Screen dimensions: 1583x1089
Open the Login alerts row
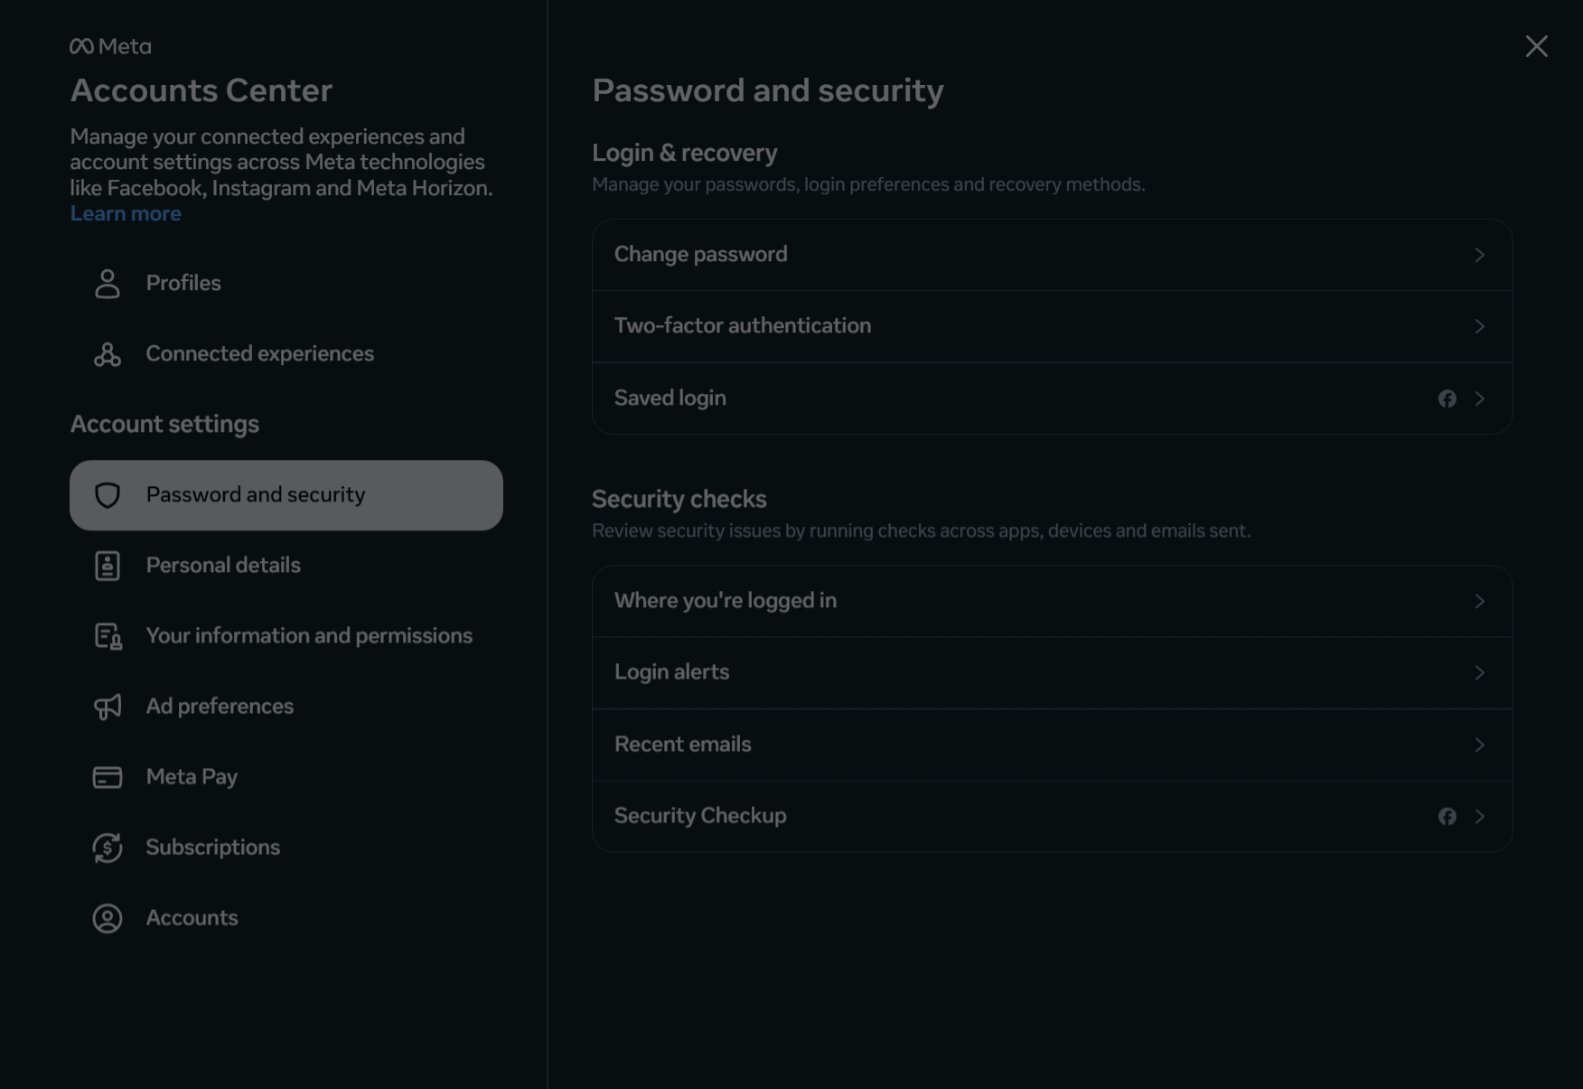1052,673
